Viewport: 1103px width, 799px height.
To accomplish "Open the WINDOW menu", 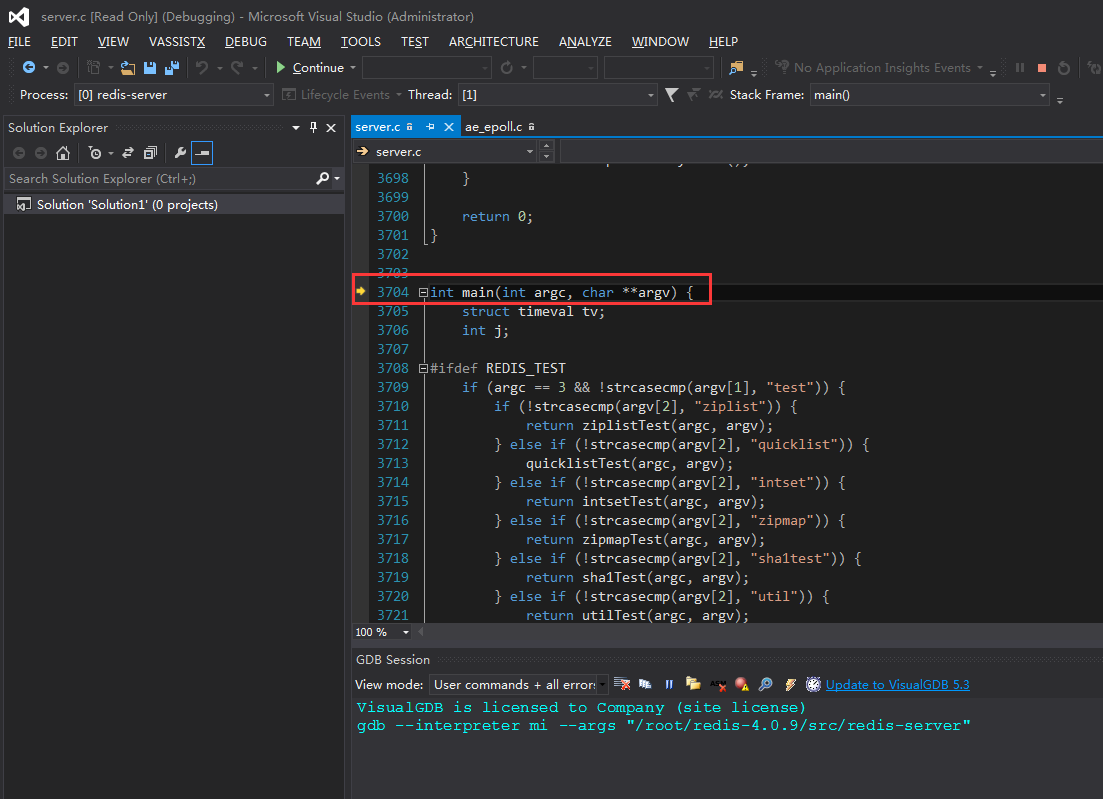I will [661, 41].
